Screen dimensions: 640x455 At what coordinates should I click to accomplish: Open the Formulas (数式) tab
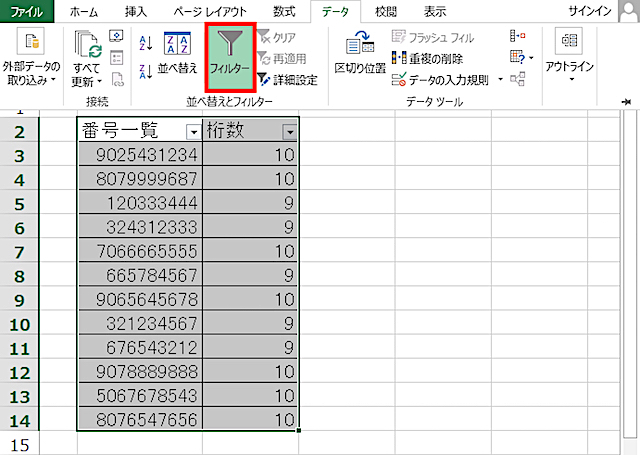[284, 11]
